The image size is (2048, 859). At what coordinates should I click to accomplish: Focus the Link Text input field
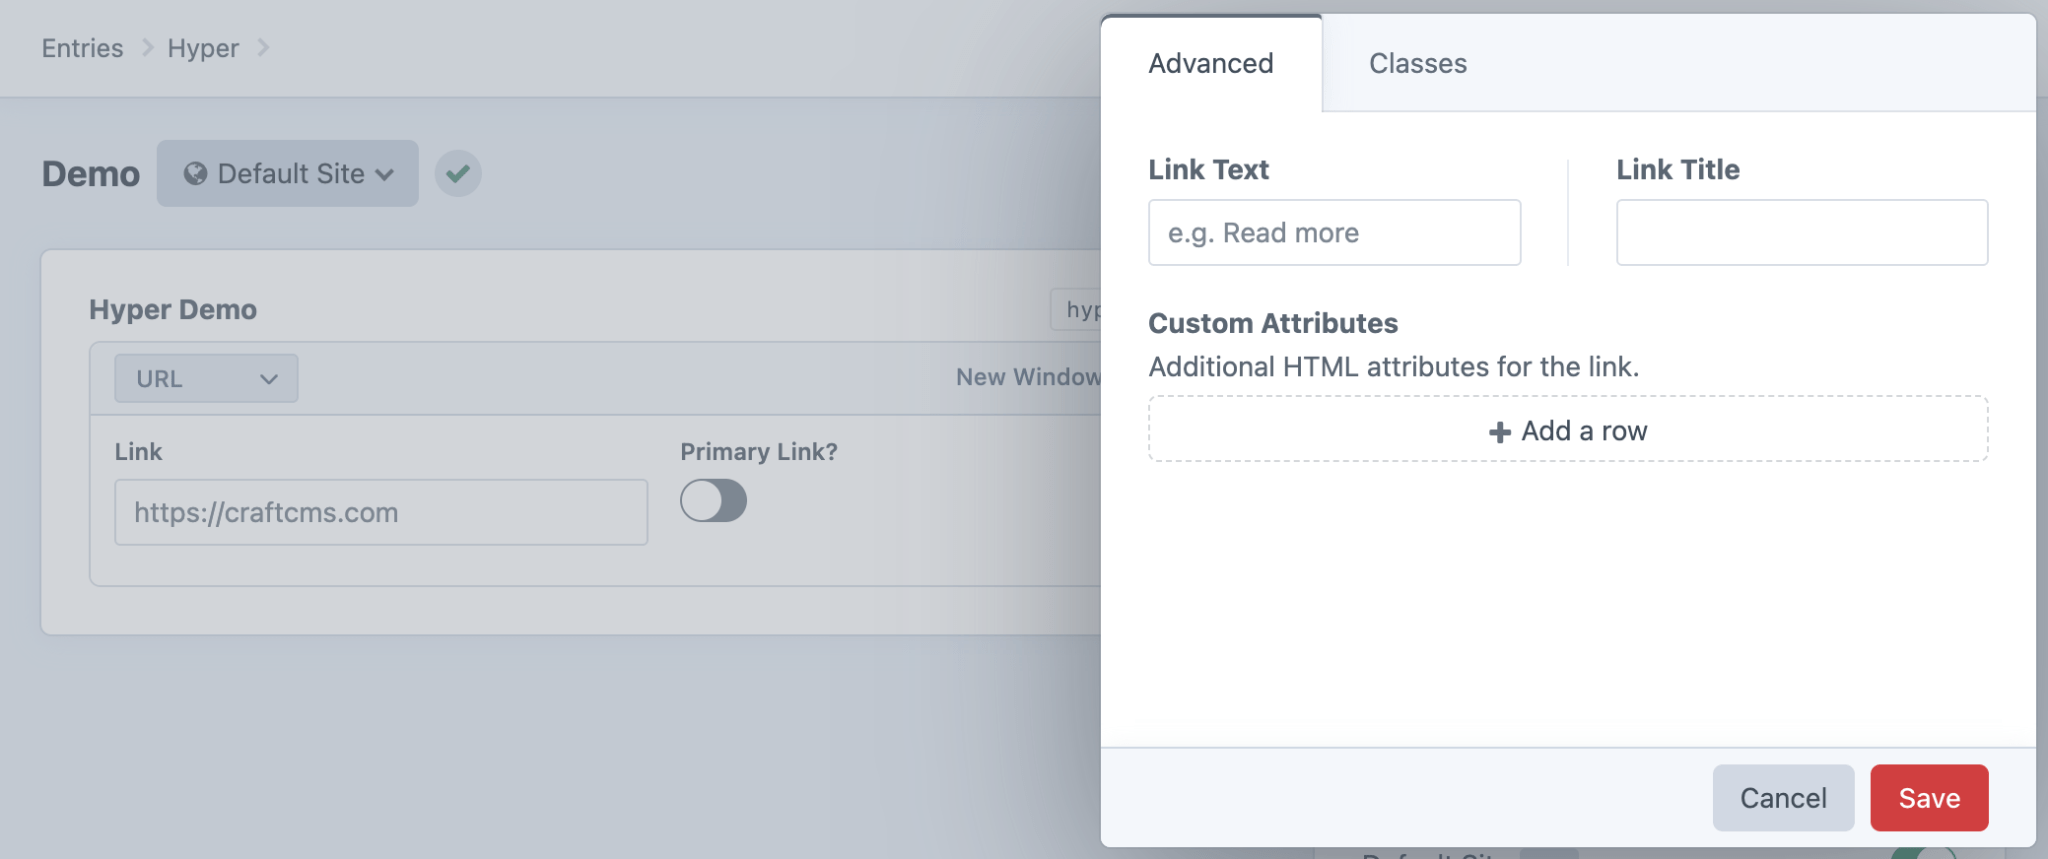click(x=1334, y=233)
